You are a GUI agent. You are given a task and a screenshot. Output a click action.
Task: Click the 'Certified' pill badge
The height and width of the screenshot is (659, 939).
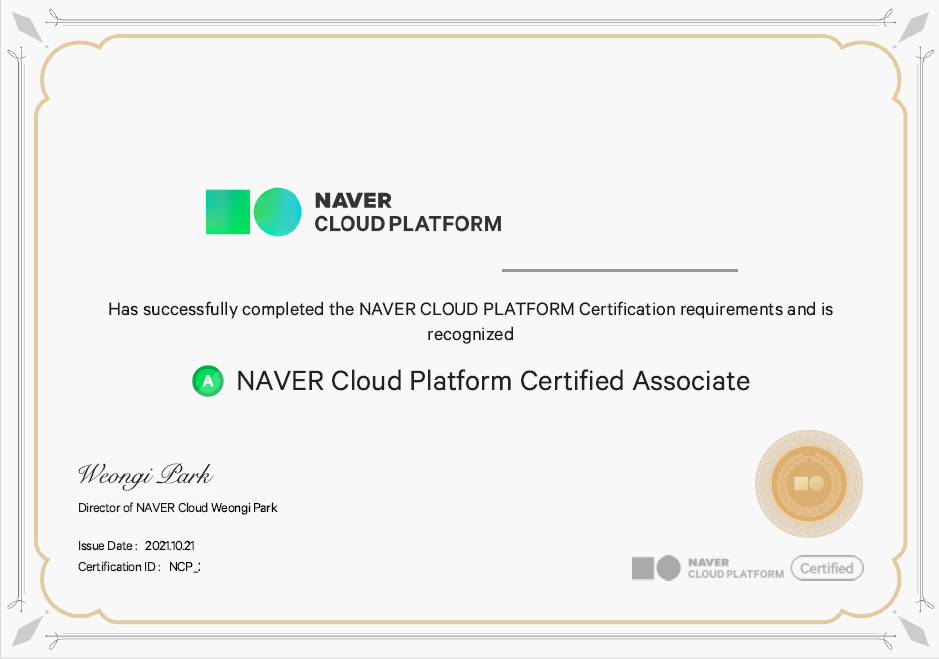click(x=827, y=568)
